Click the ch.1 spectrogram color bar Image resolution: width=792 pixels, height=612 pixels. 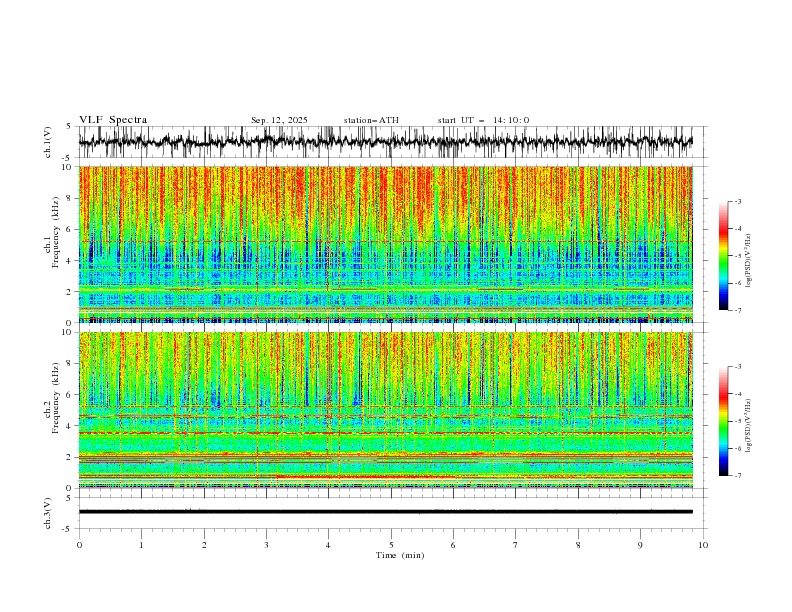(x=723, y=255)
